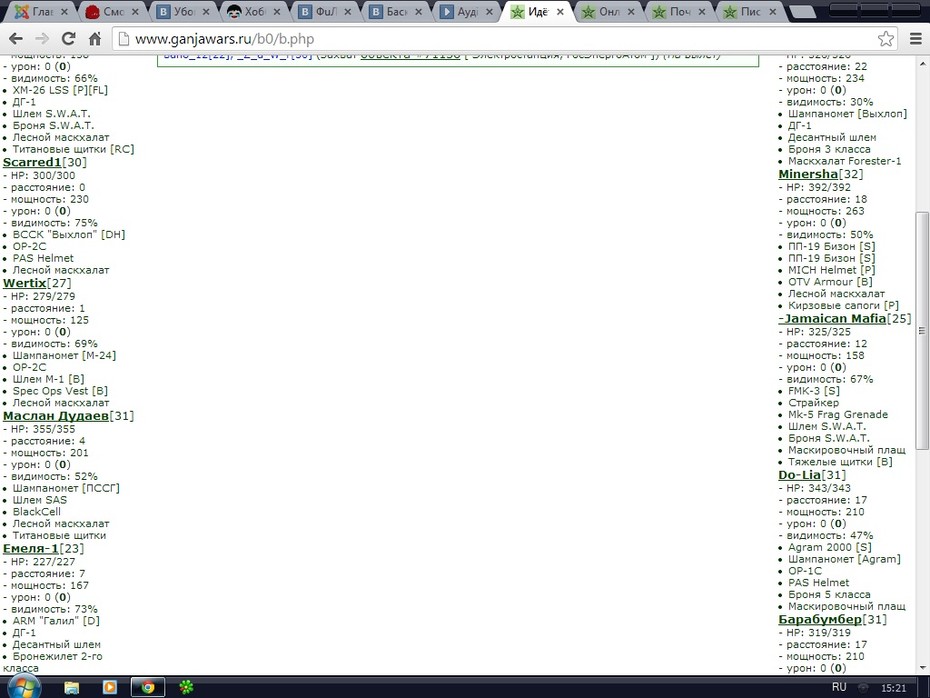This screenshot has width=930, height=698.
Task: Open the browser home page icon
Action: click(95, 39)
